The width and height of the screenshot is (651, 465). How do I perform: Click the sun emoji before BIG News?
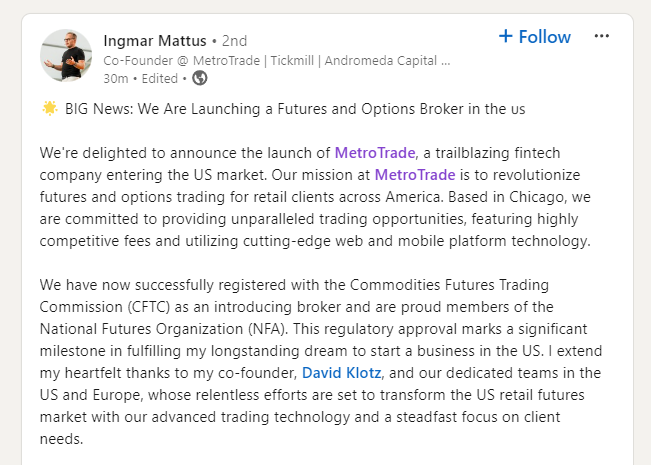coord(50,108)
